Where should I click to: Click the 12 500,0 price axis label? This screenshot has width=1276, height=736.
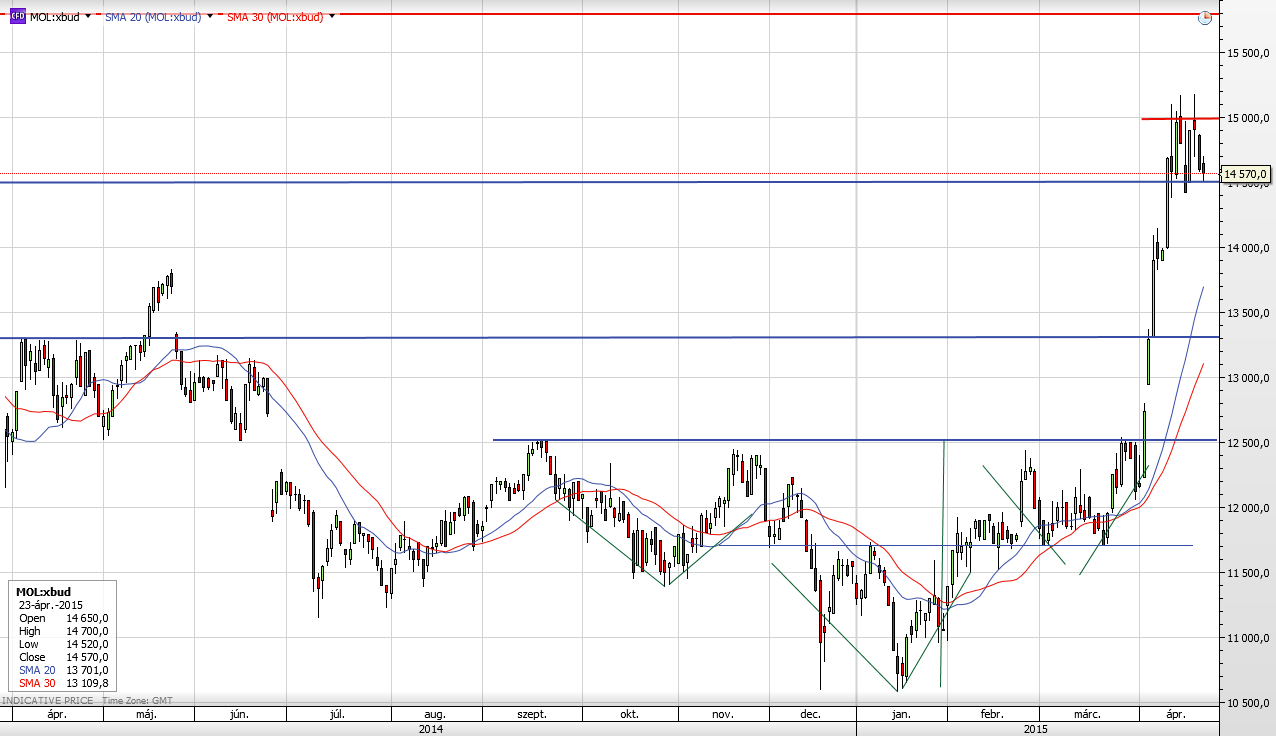[1246, 443]
